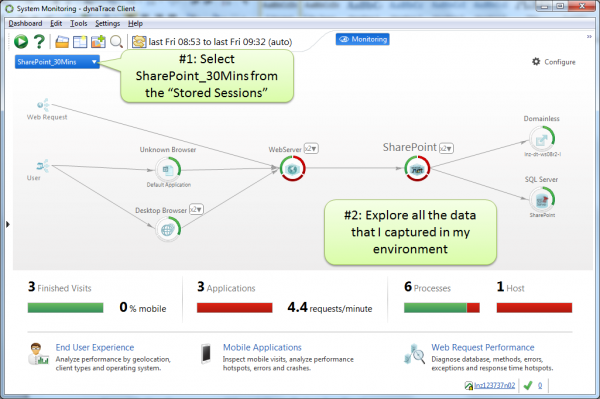Click the Web Request Performance magnifier icon
The width and height of the screenshot is (600, 399).
coord(415,354)
